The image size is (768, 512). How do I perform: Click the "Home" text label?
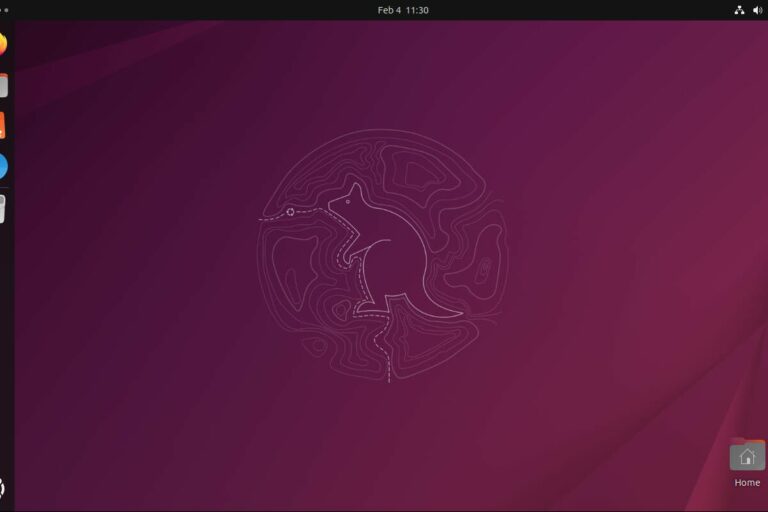[x=747, y=483]
